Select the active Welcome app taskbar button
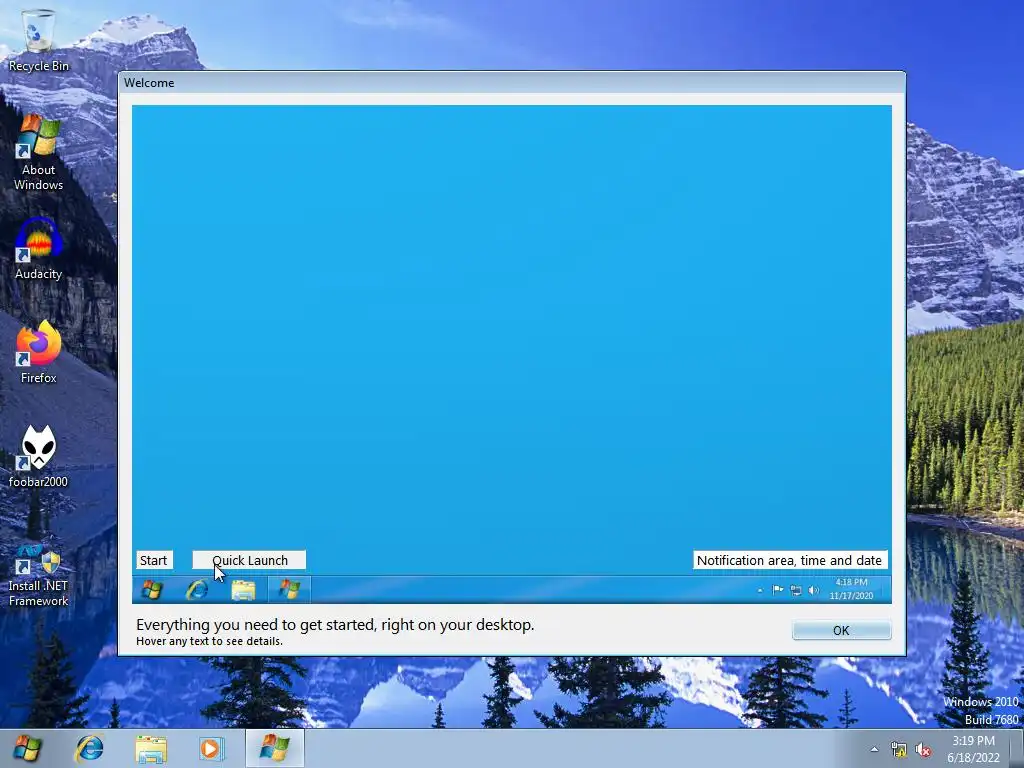1024x768 pixels. (x=274, y=748)
